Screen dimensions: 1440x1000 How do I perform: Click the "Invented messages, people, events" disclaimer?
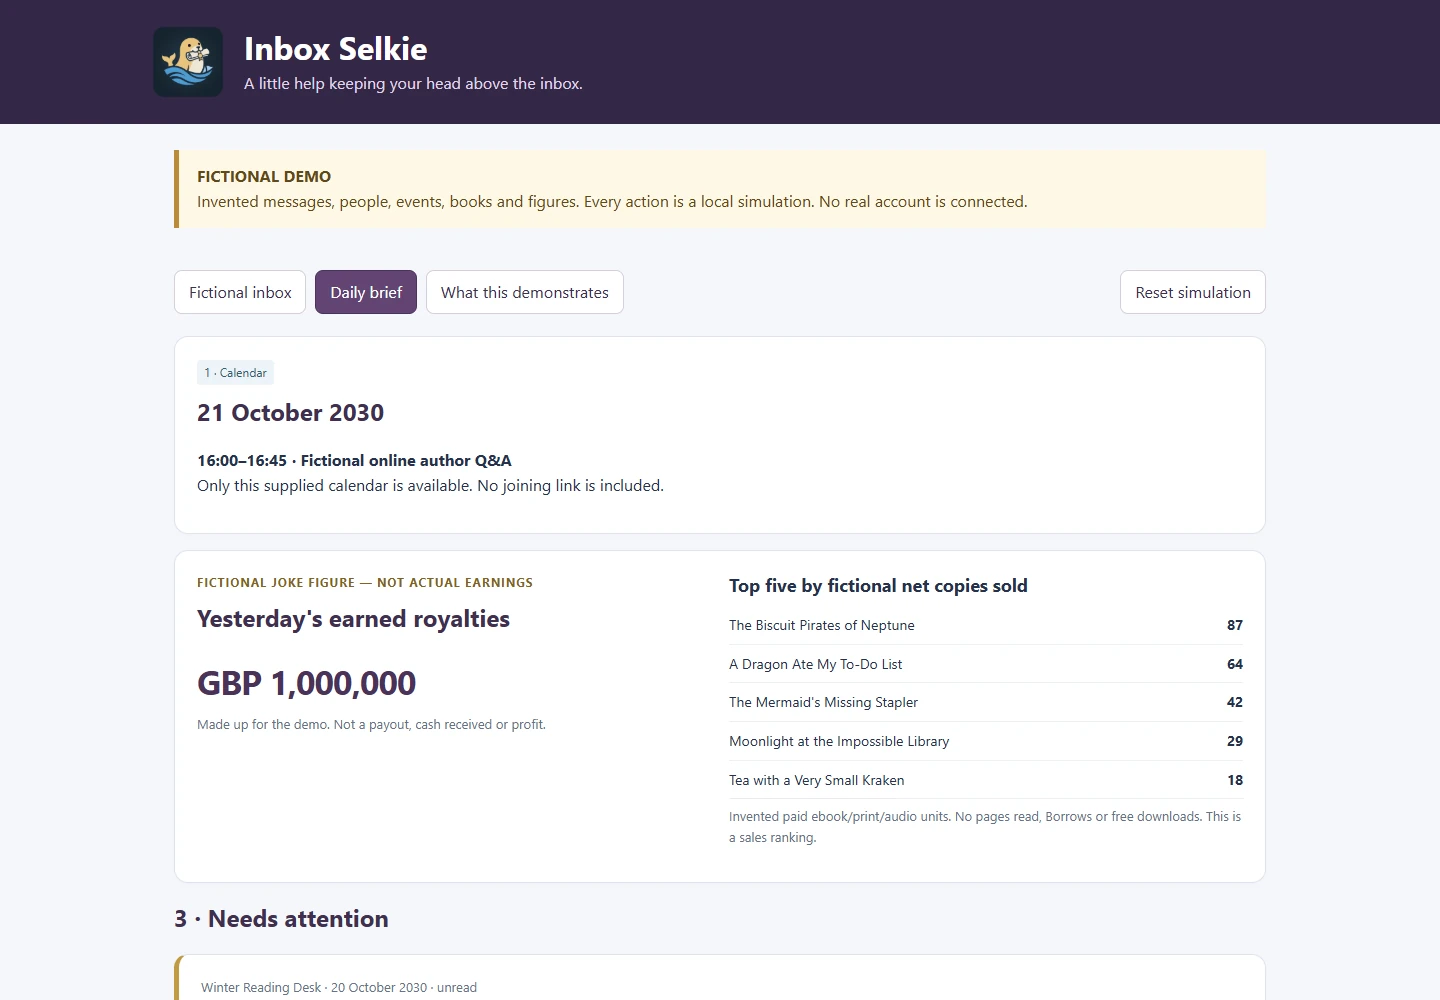612,202
